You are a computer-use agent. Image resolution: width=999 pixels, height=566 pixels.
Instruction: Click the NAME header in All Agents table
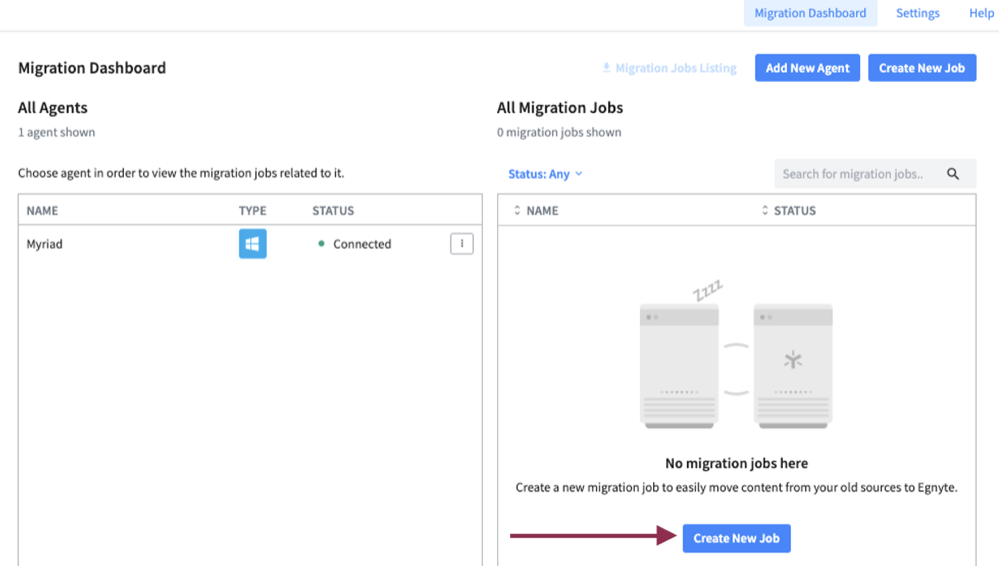pos(42,210)
